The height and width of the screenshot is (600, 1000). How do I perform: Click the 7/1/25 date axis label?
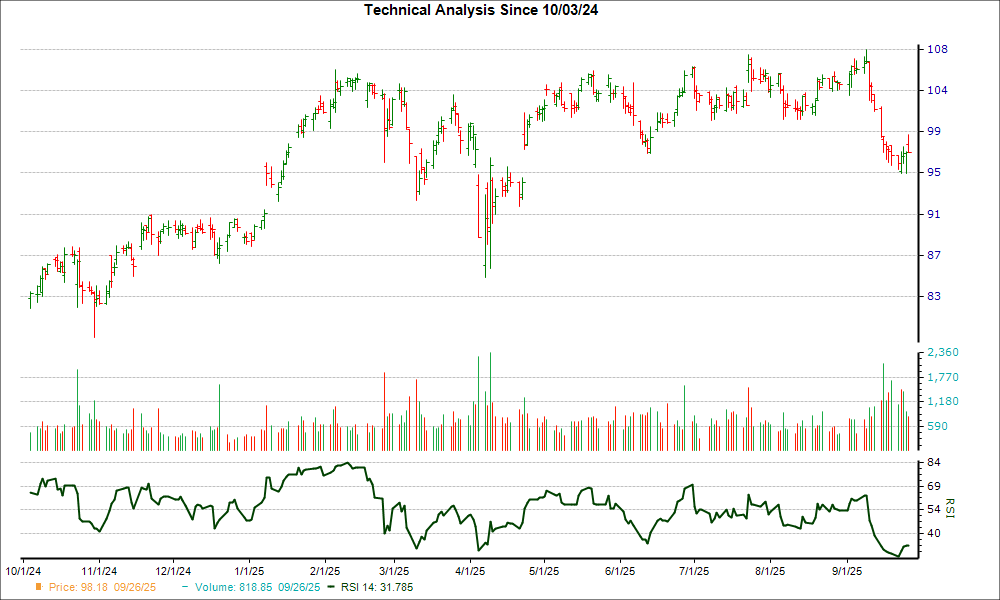694,571
